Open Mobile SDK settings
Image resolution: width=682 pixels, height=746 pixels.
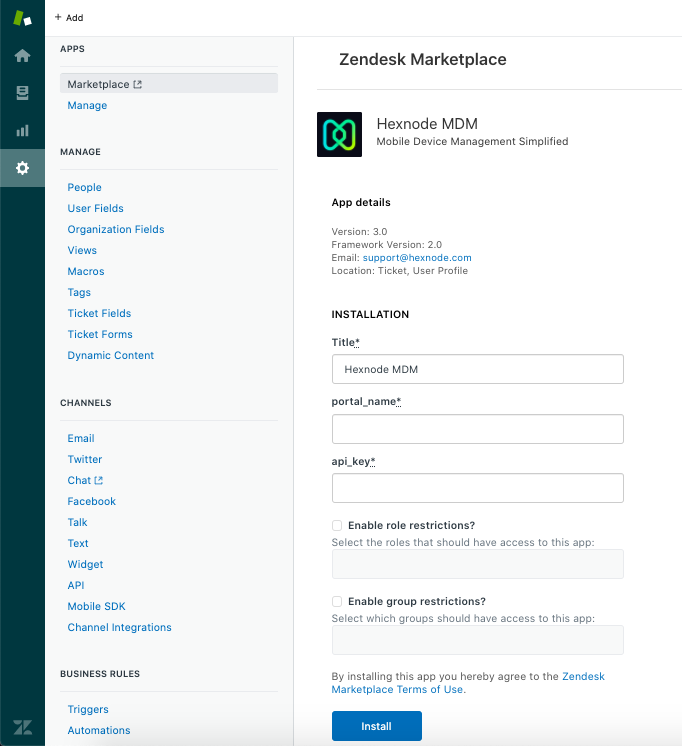point(96,606)
